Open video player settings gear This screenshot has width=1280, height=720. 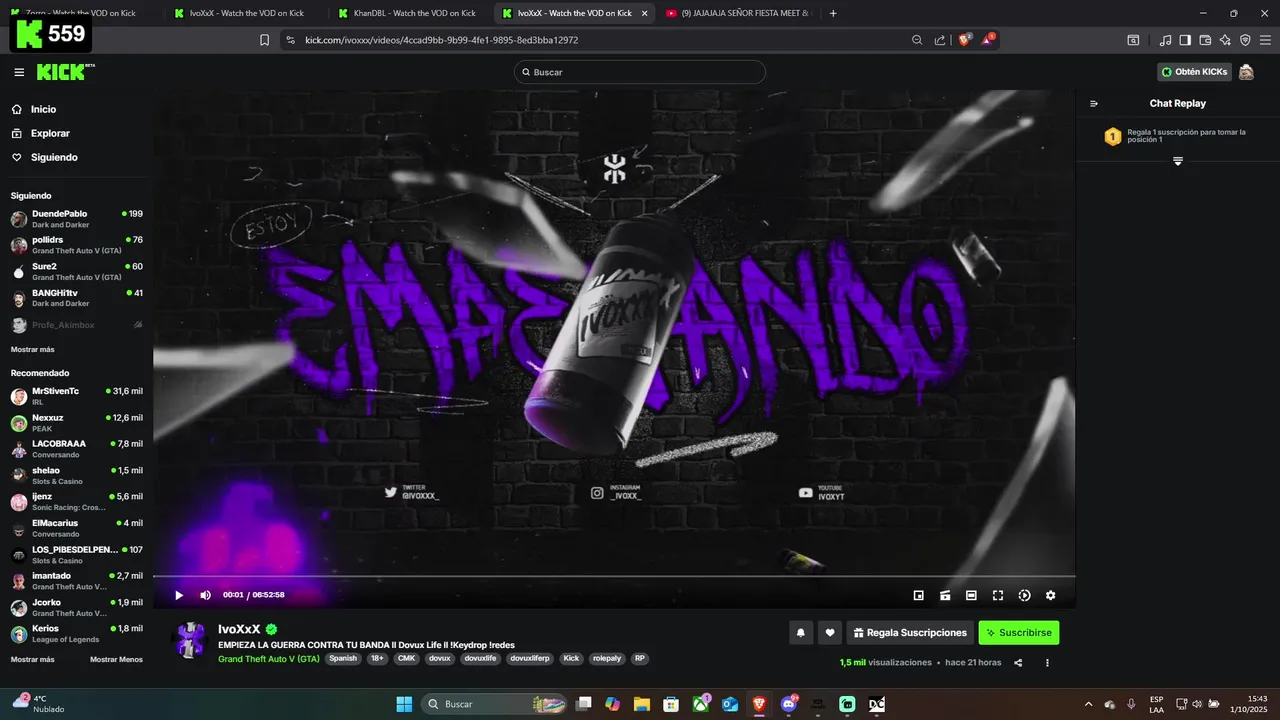coord(1050,595)
